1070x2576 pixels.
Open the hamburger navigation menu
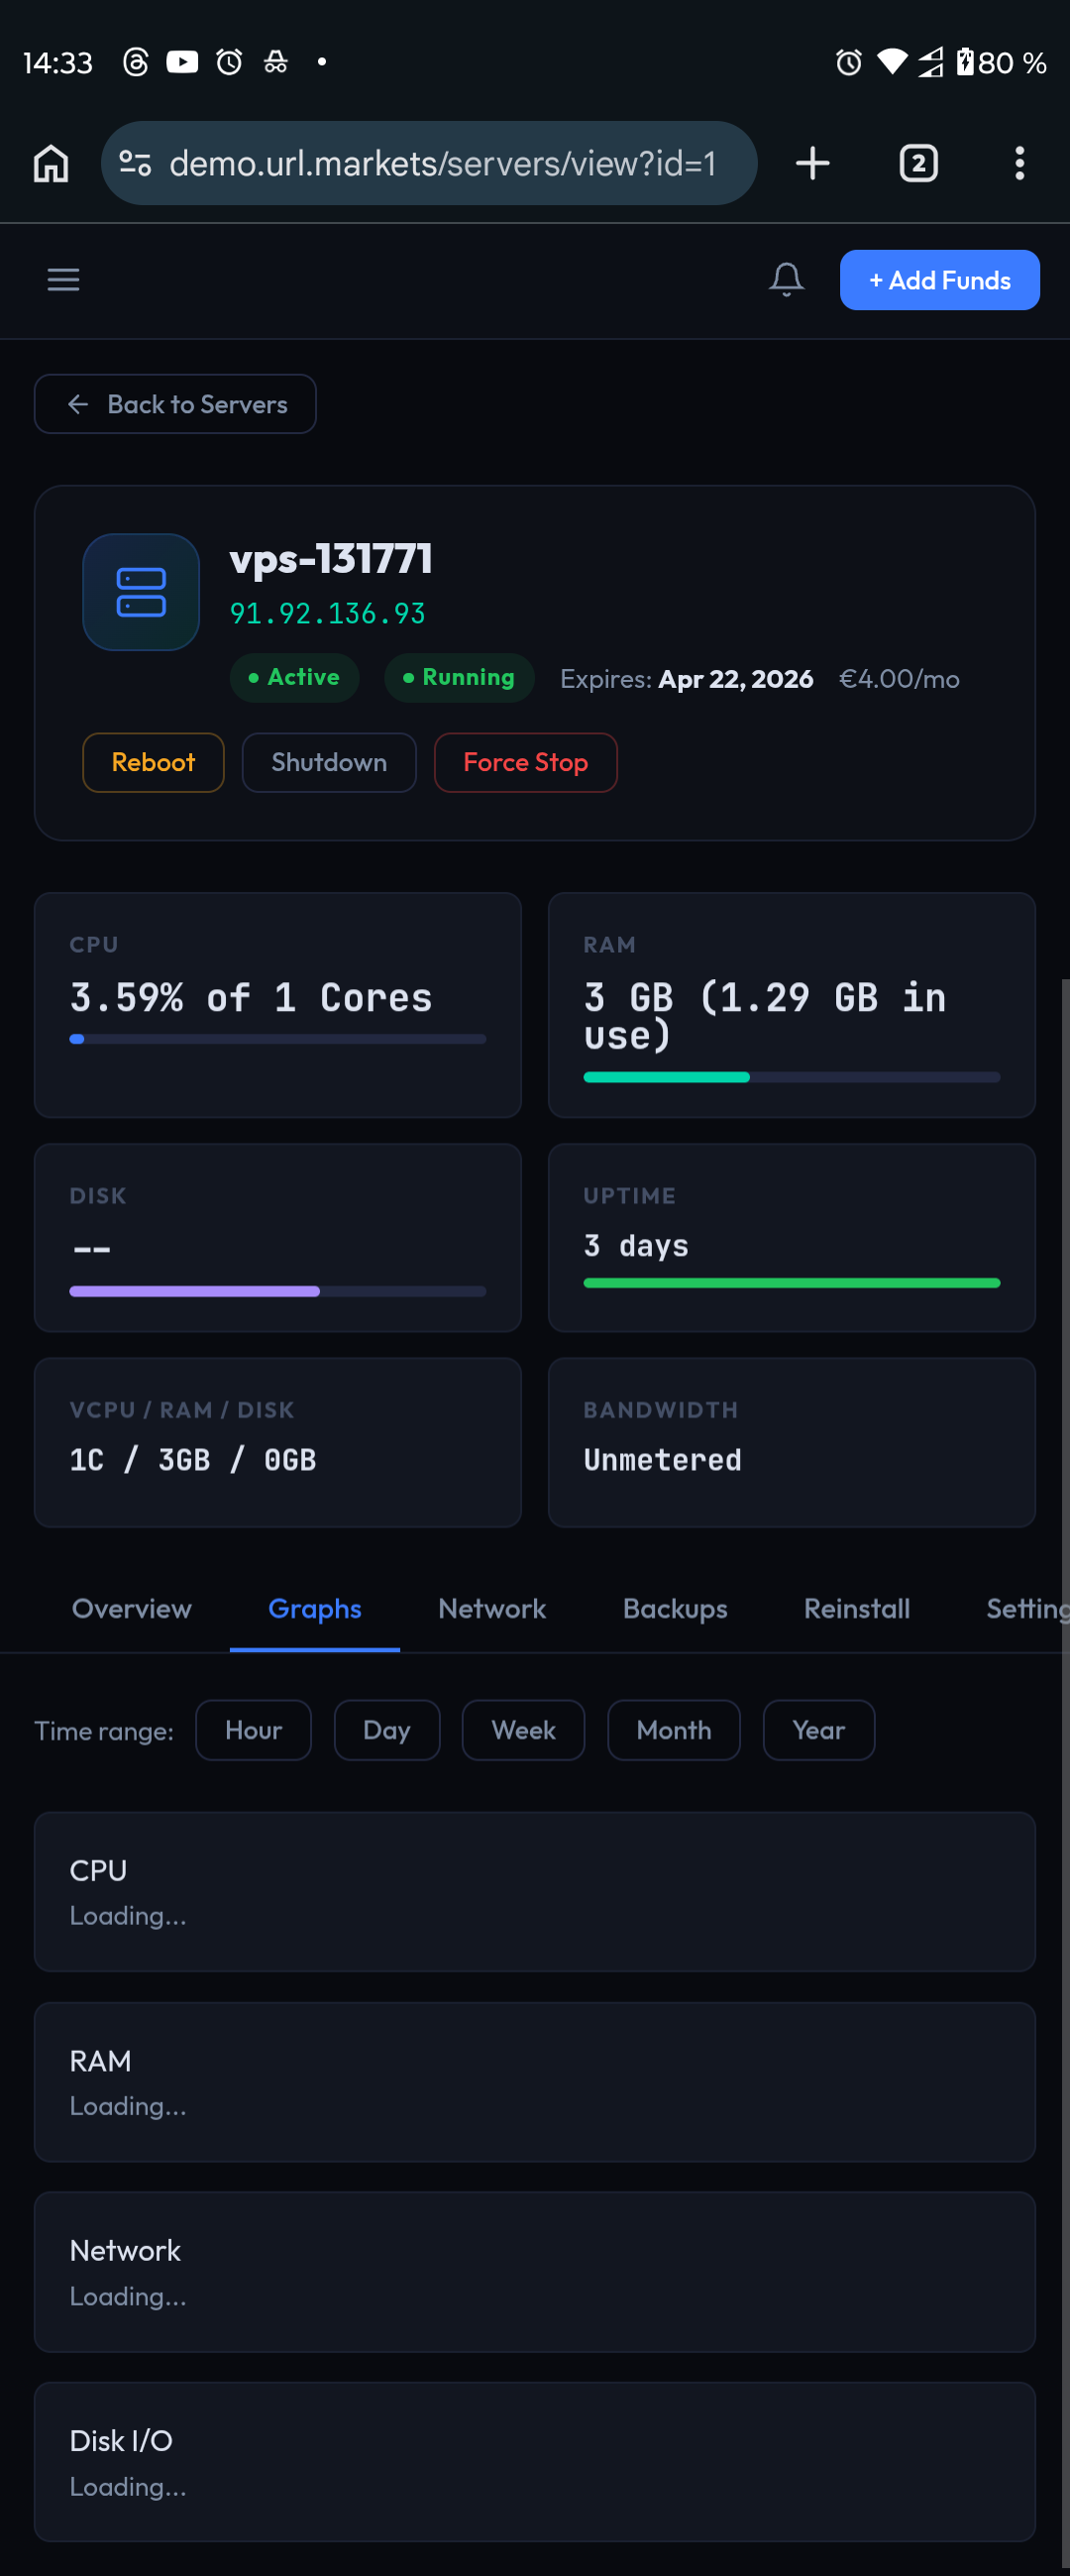pos(63,280)
